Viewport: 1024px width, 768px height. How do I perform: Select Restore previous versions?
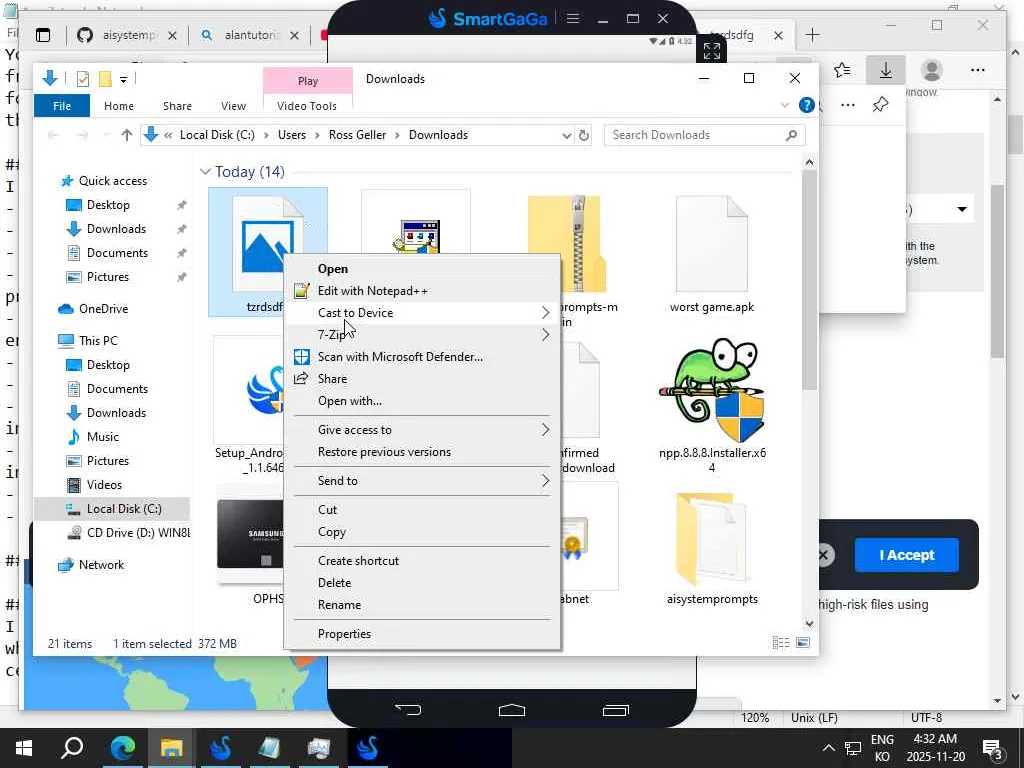(x=384, y=452)
